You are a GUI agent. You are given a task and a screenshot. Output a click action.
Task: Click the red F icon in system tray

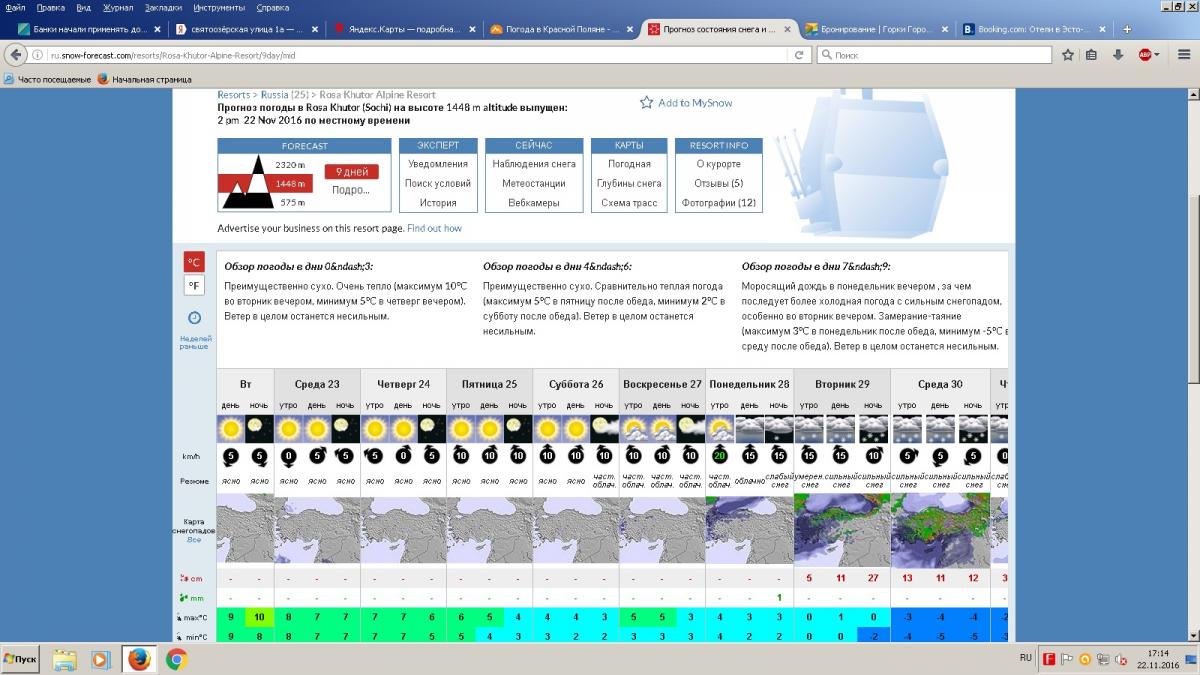pos(1049,659)
